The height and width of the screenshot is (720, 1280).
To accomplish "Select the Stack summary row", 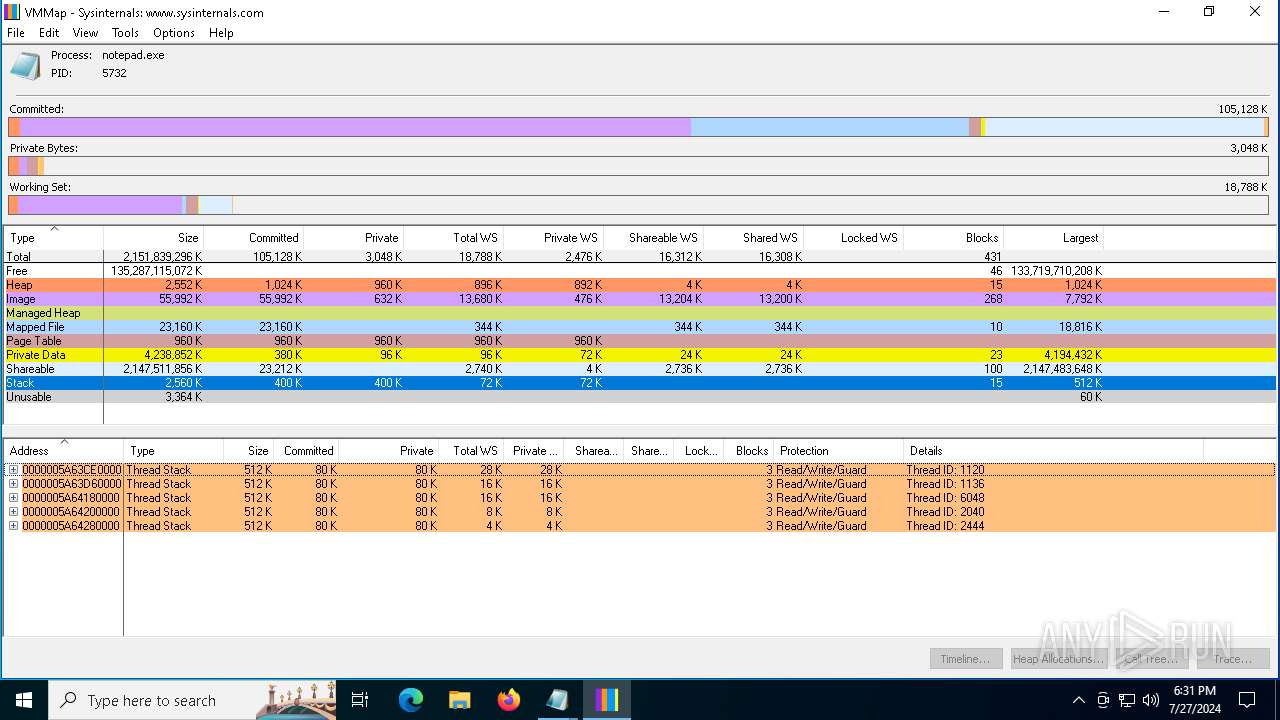I will point(640,383).
